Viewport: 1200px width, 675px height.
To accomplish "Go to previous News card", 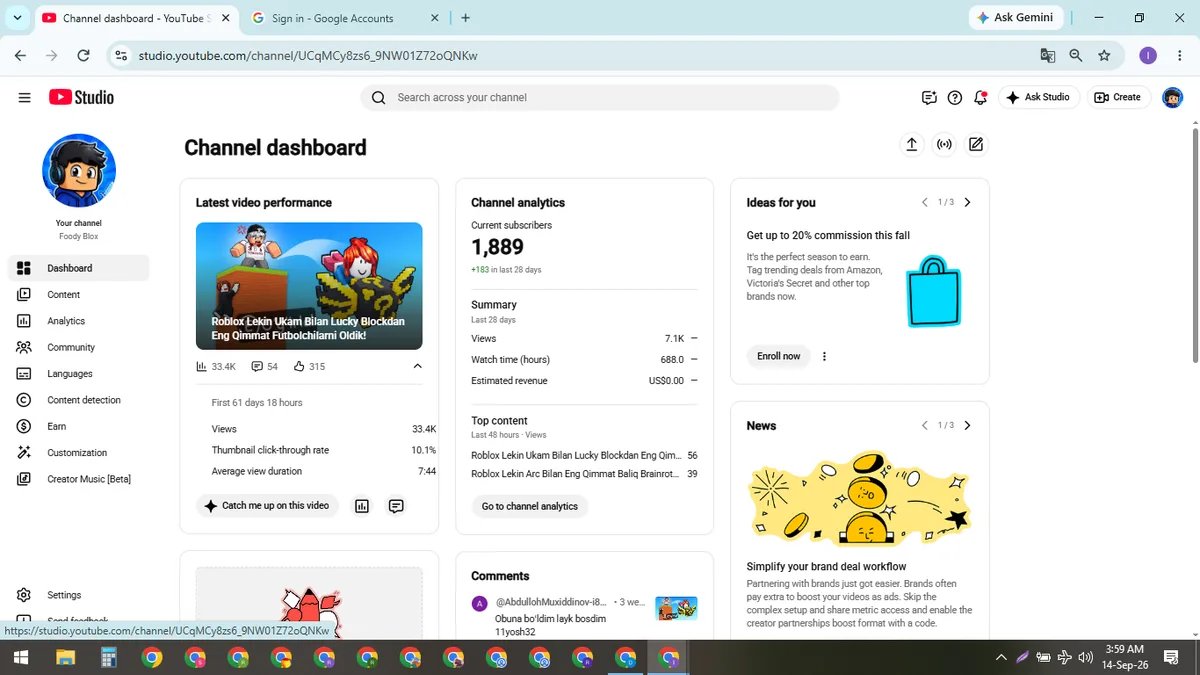I will [x=925, y=425].
